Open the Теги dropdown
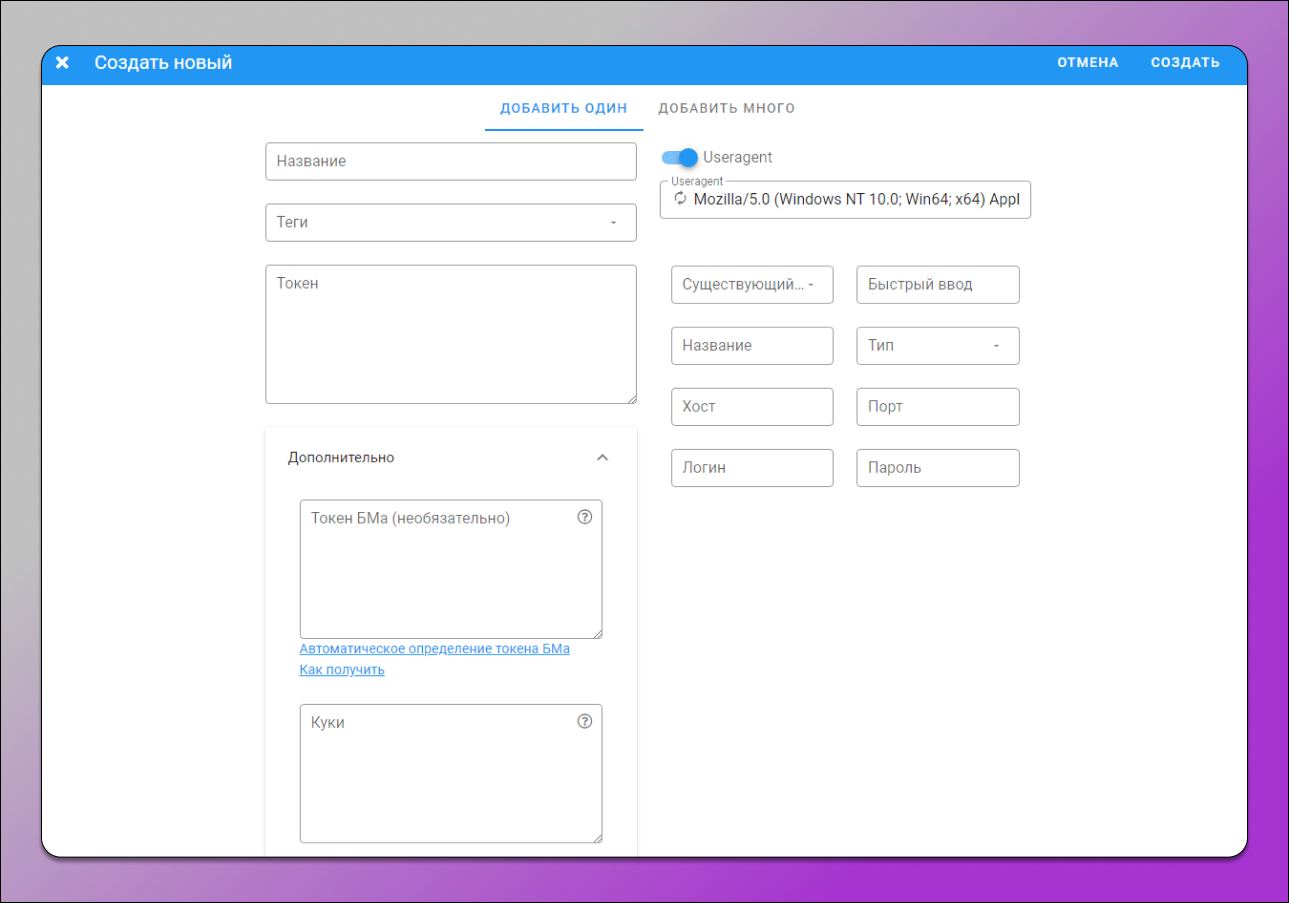This screenshot has width=1289, height=903. (450, 222)
